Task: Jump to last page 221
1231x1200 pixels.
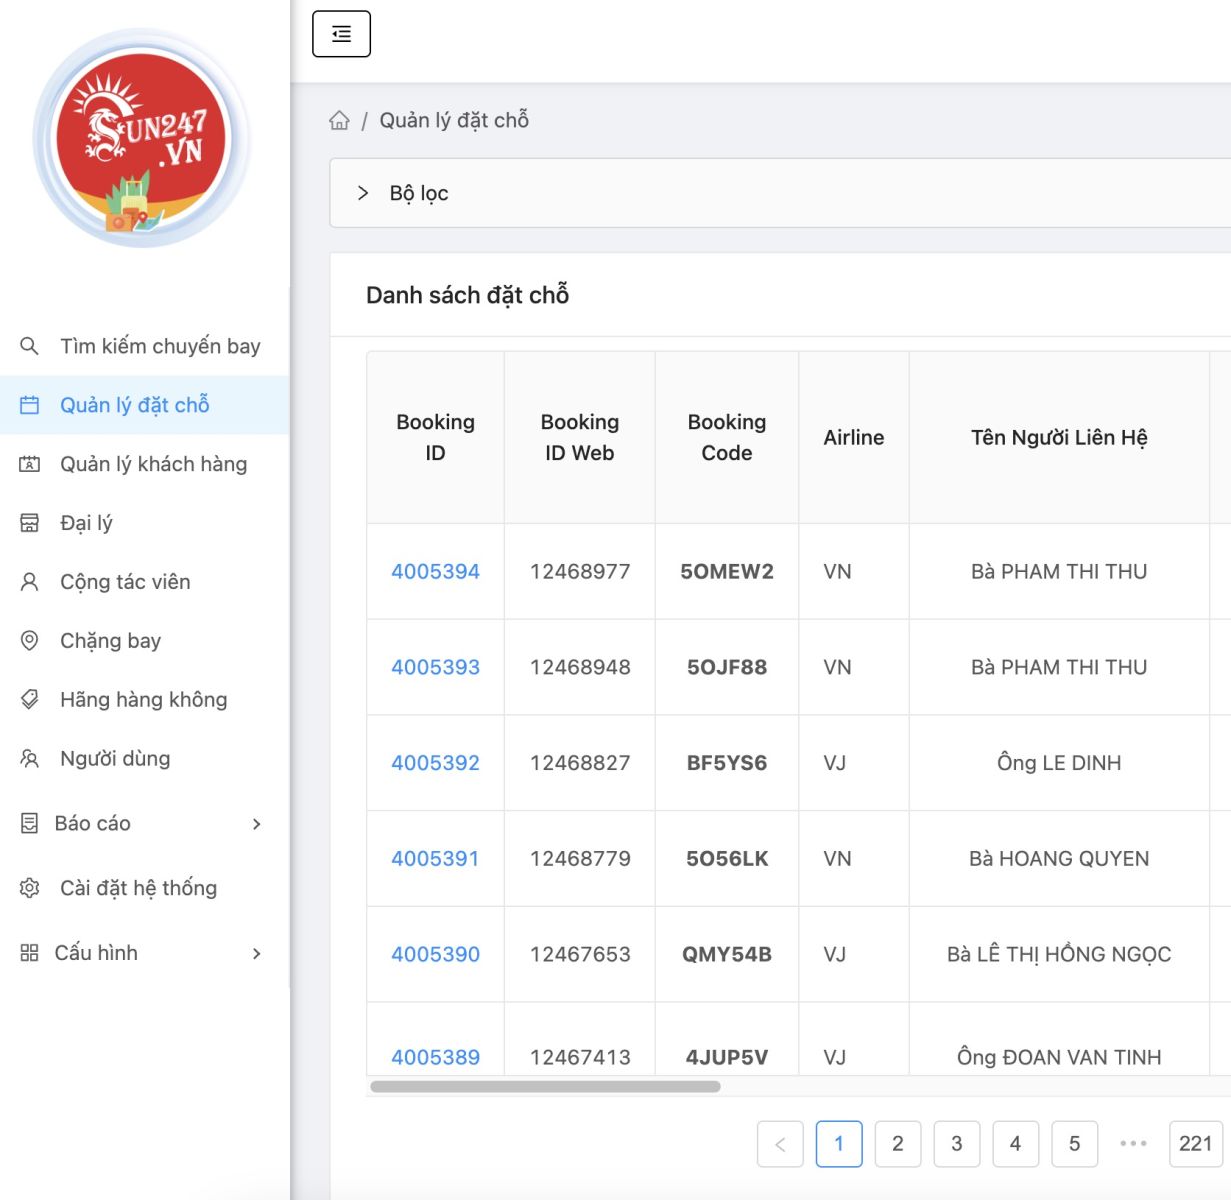Action: [1195, 1143]
